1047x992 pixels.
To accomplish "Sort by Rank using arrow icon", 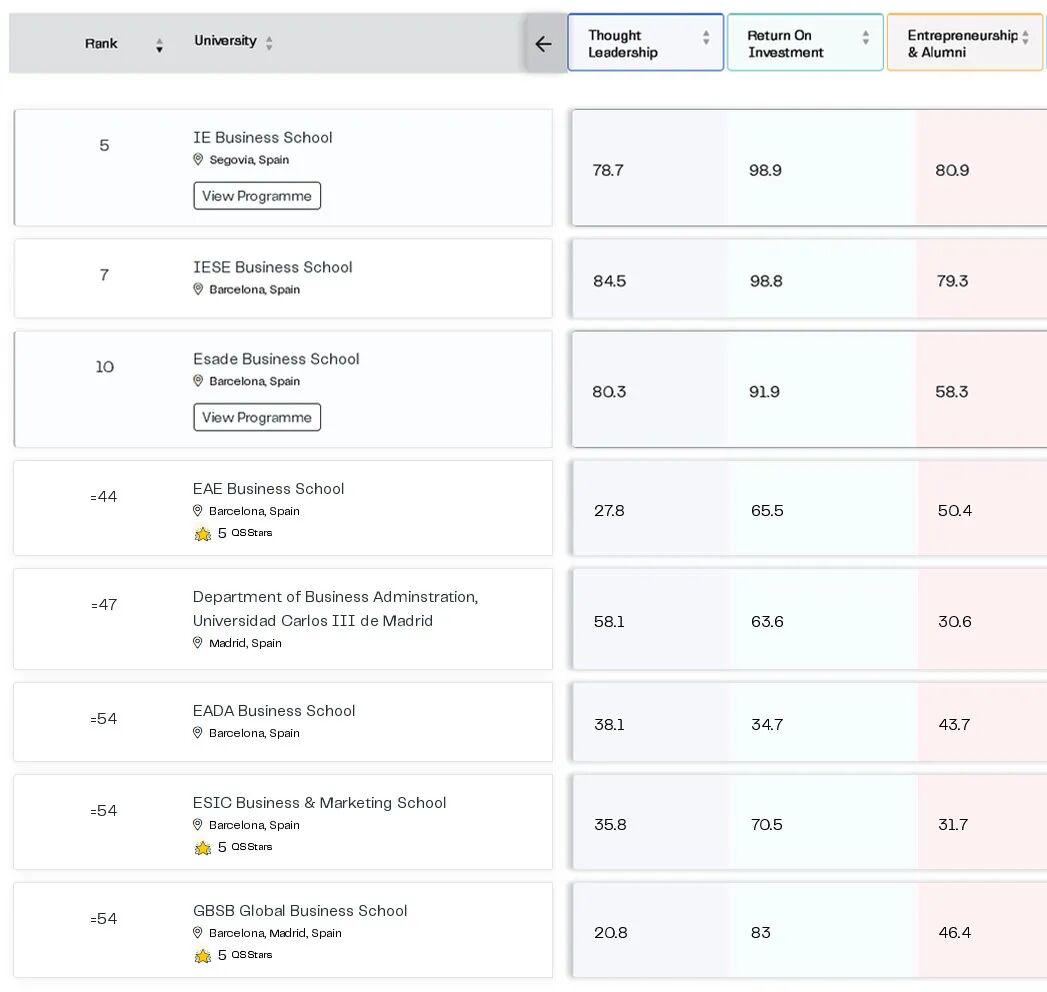I will [159, 45].
